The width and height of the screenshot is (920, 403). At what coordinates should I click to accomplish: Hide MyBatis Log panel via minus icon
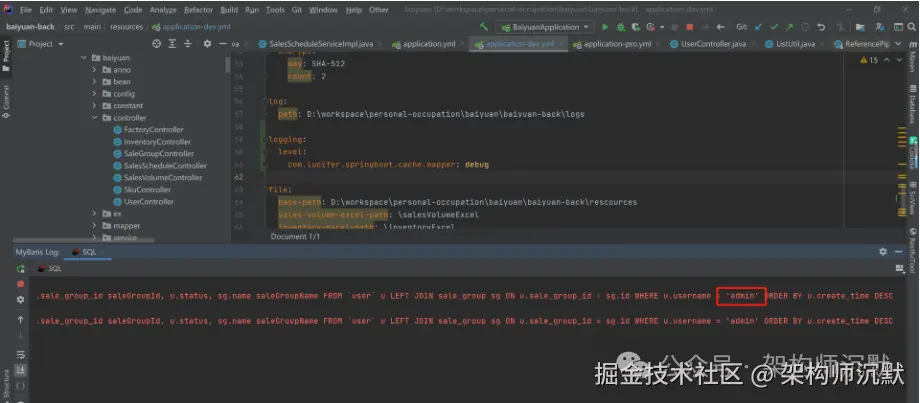pos(898,252)
